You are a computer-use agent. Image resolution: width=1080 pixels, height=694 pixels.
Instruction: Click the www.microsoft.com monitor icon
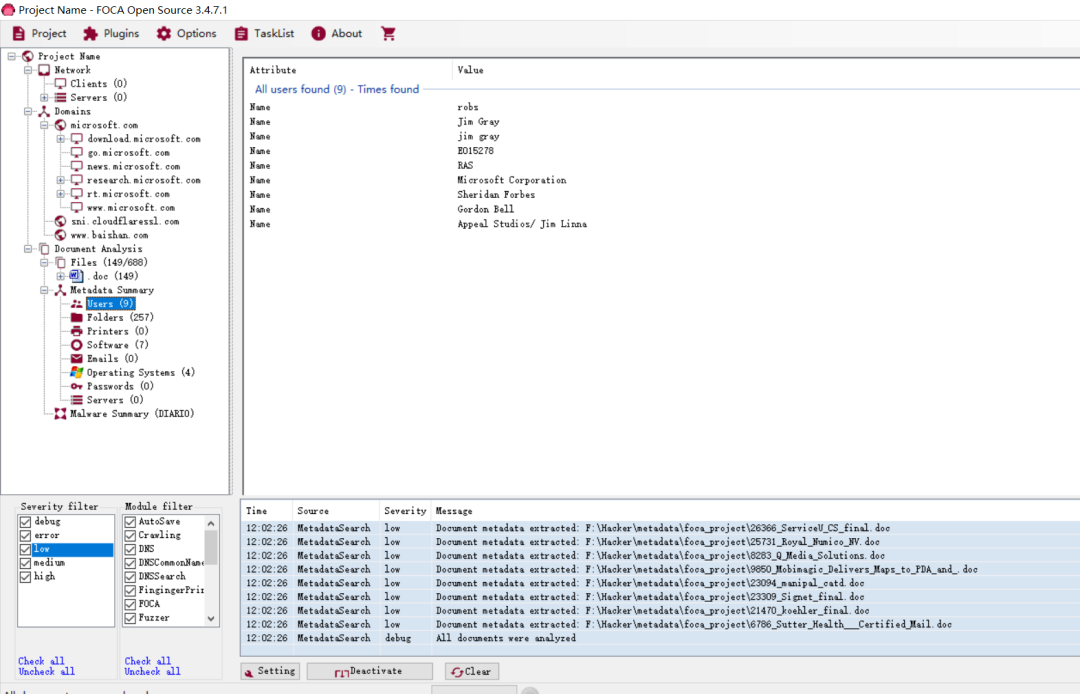(x=76, y=208)
